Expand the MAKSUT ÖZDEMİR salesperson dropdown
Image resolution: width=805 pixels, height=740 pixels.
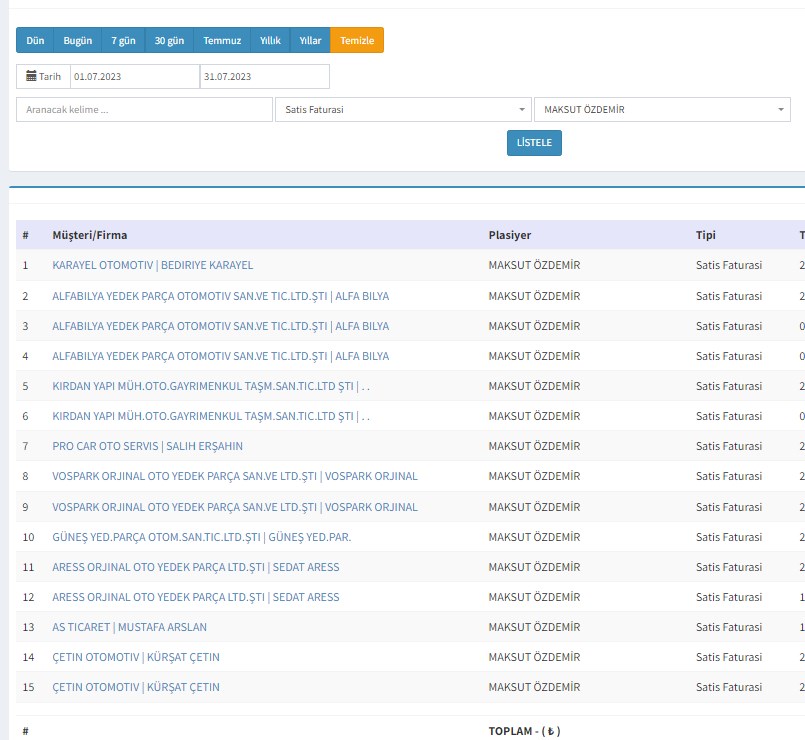[662, 110]
